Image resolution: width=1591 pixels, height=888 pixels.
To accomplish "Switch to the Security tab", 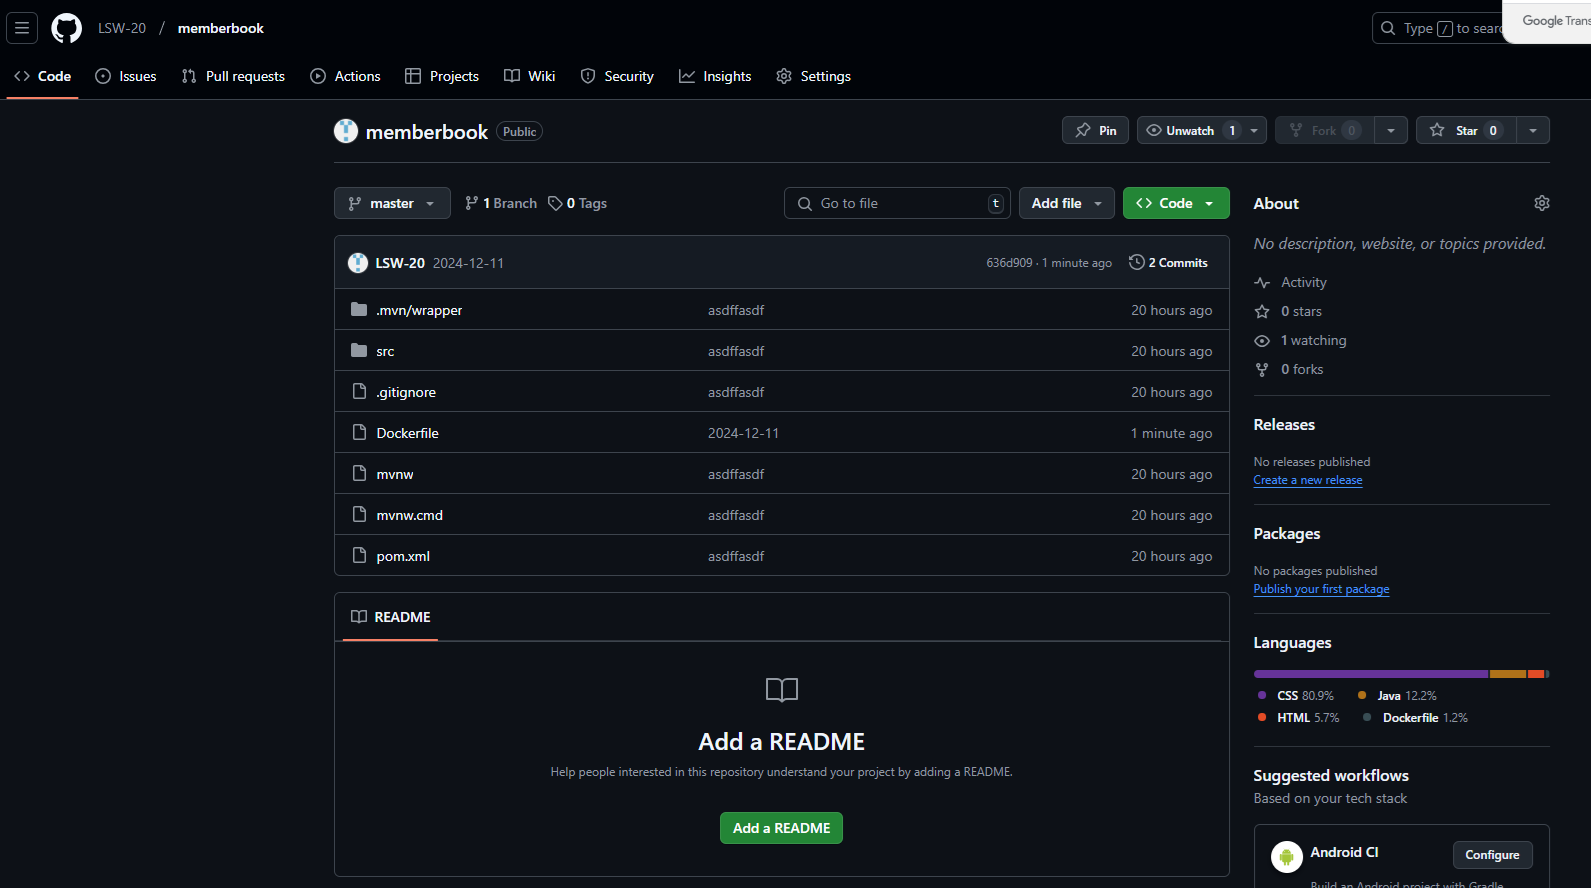I will [x=617, y=76].
